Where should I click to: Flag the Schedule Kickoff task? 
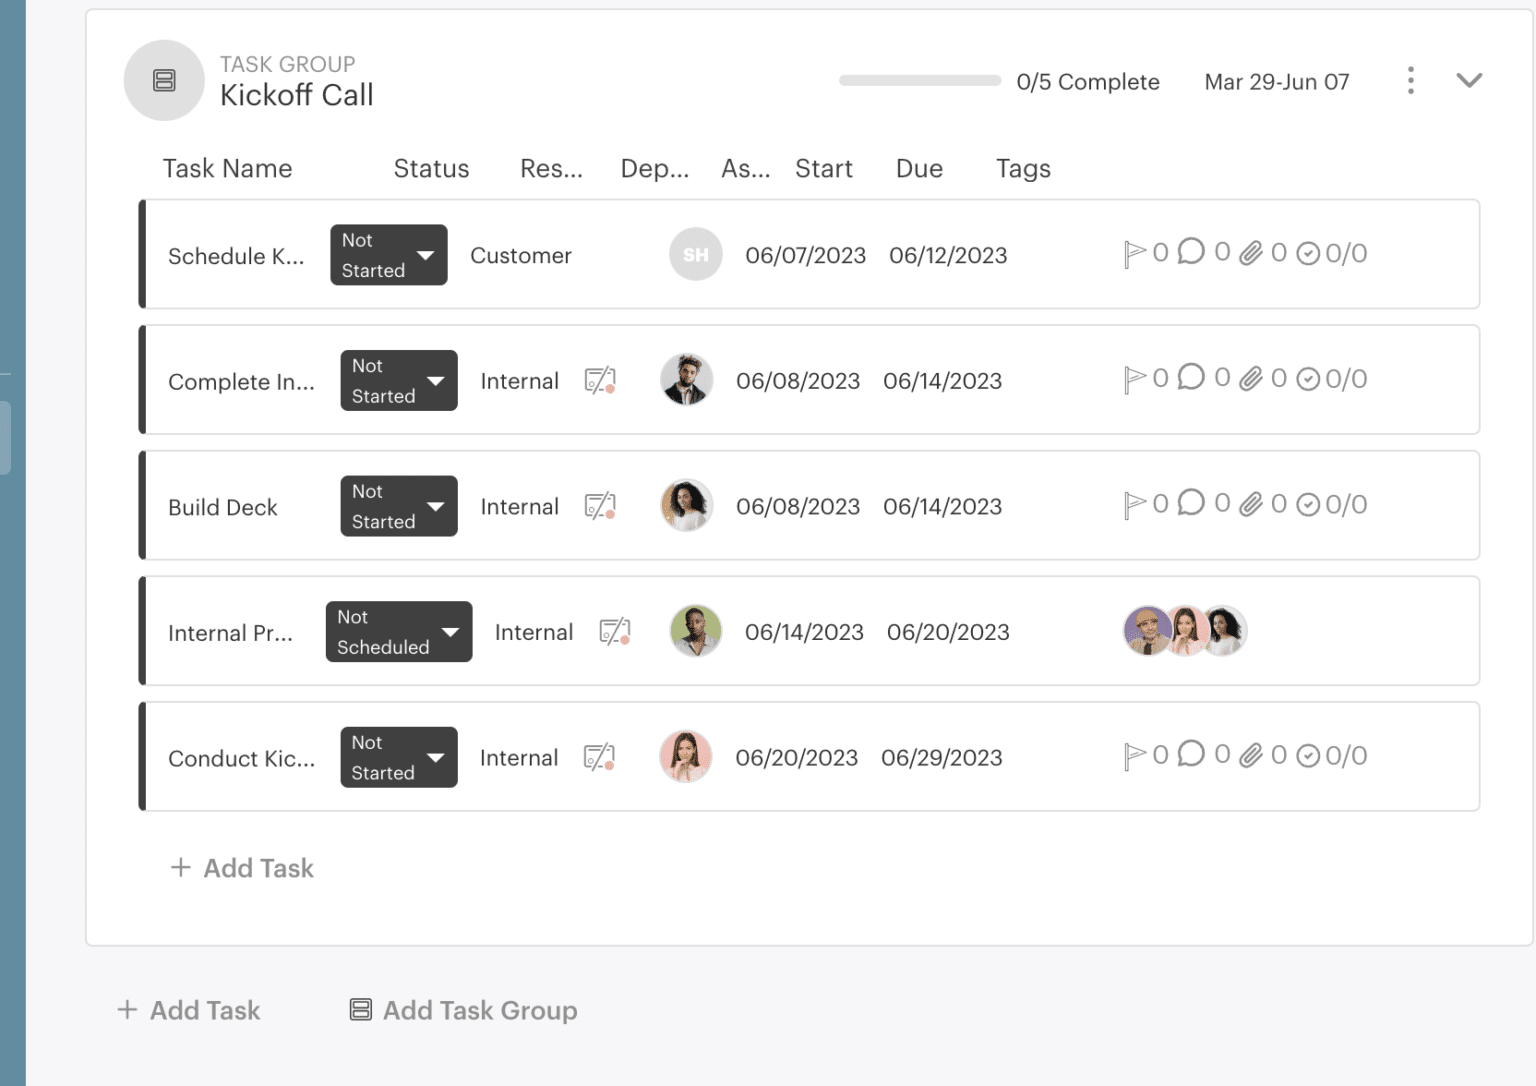(1137, 253)
